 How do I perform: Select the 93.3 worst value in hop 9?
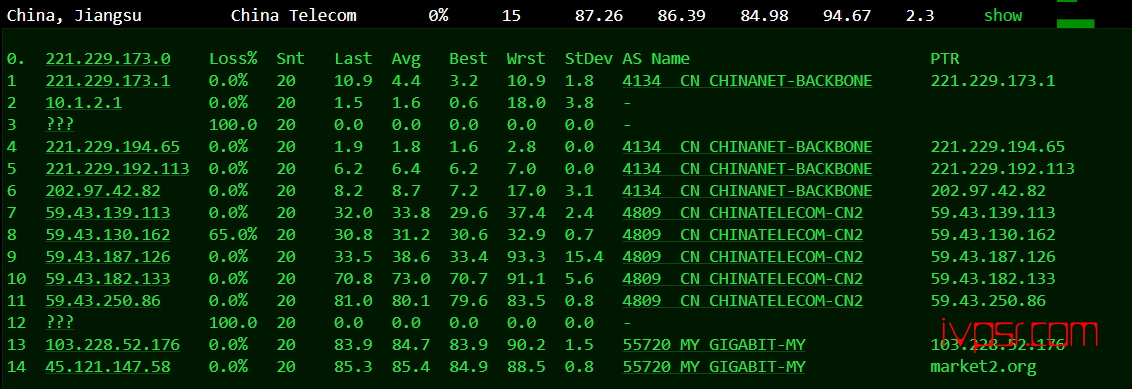526,257
